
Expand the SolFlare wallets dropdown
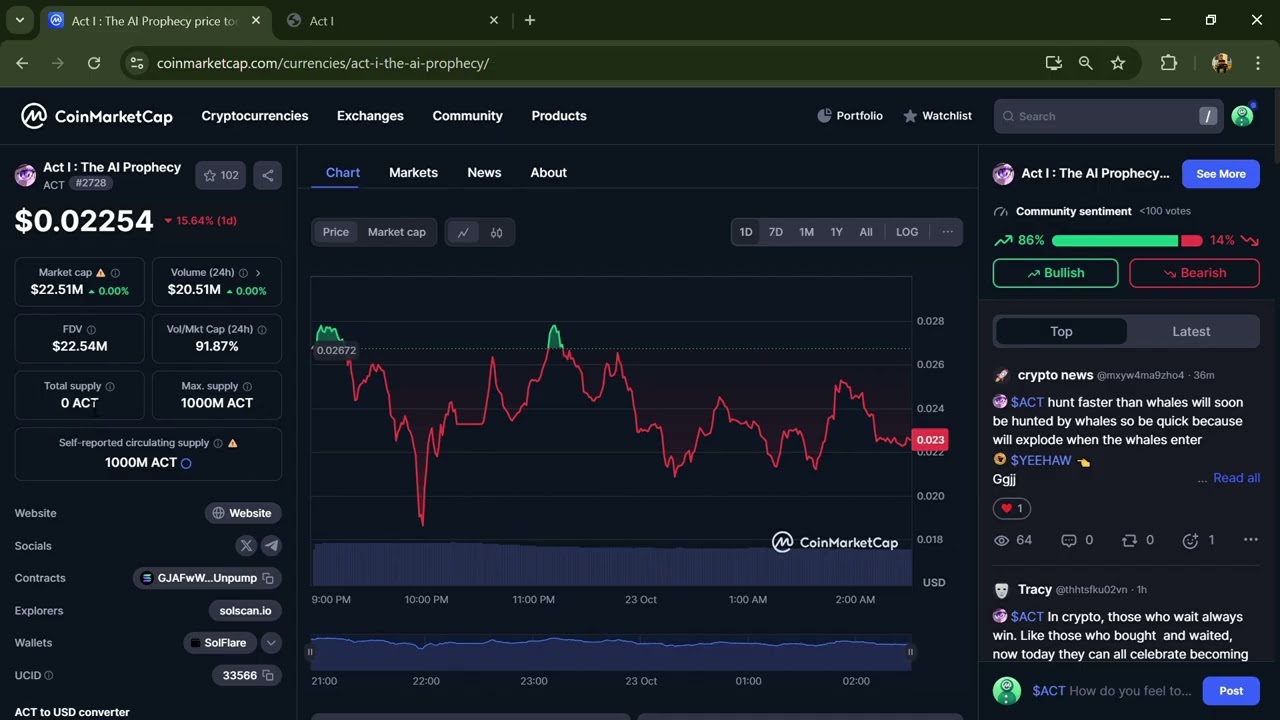(271, 643)
